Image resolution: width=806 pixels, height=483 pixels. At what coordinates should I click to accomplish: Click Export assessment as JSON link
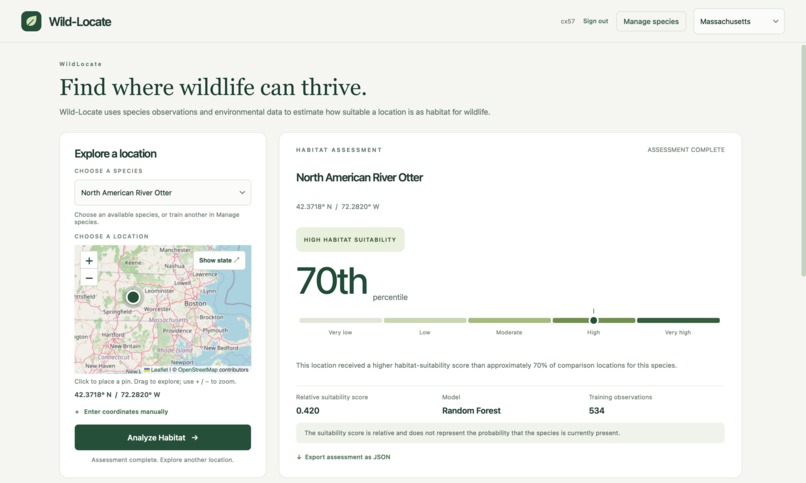coord(343,457)
